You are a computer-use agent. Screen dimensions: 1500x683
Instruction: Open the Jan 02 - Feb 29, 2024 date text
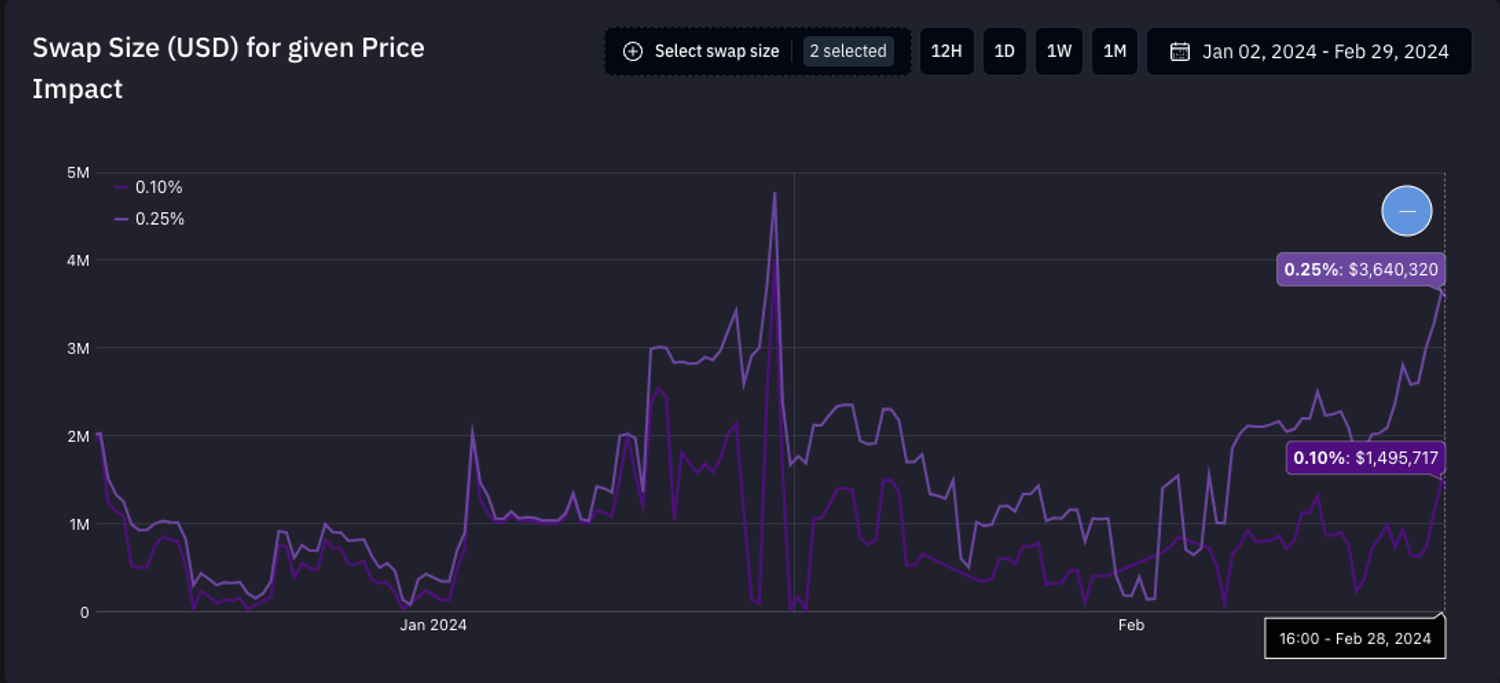(1324, 51)
